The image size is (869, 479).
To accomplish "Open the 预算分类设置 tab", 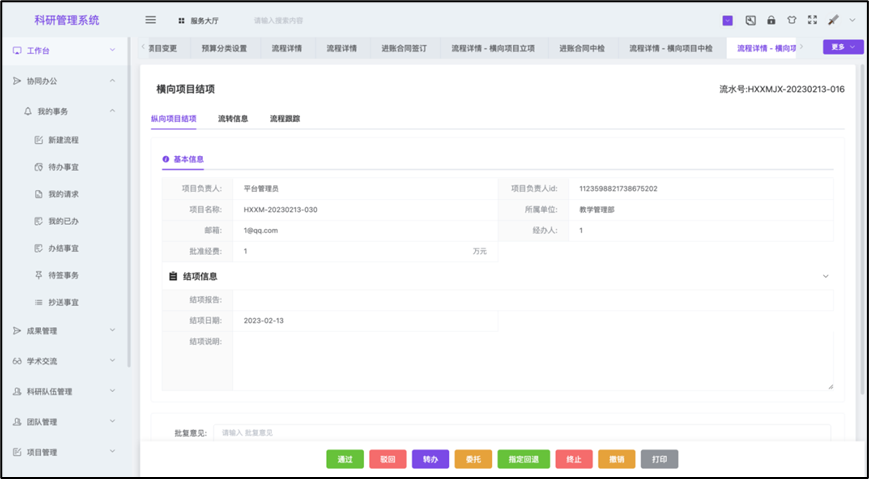I will 226,48.
